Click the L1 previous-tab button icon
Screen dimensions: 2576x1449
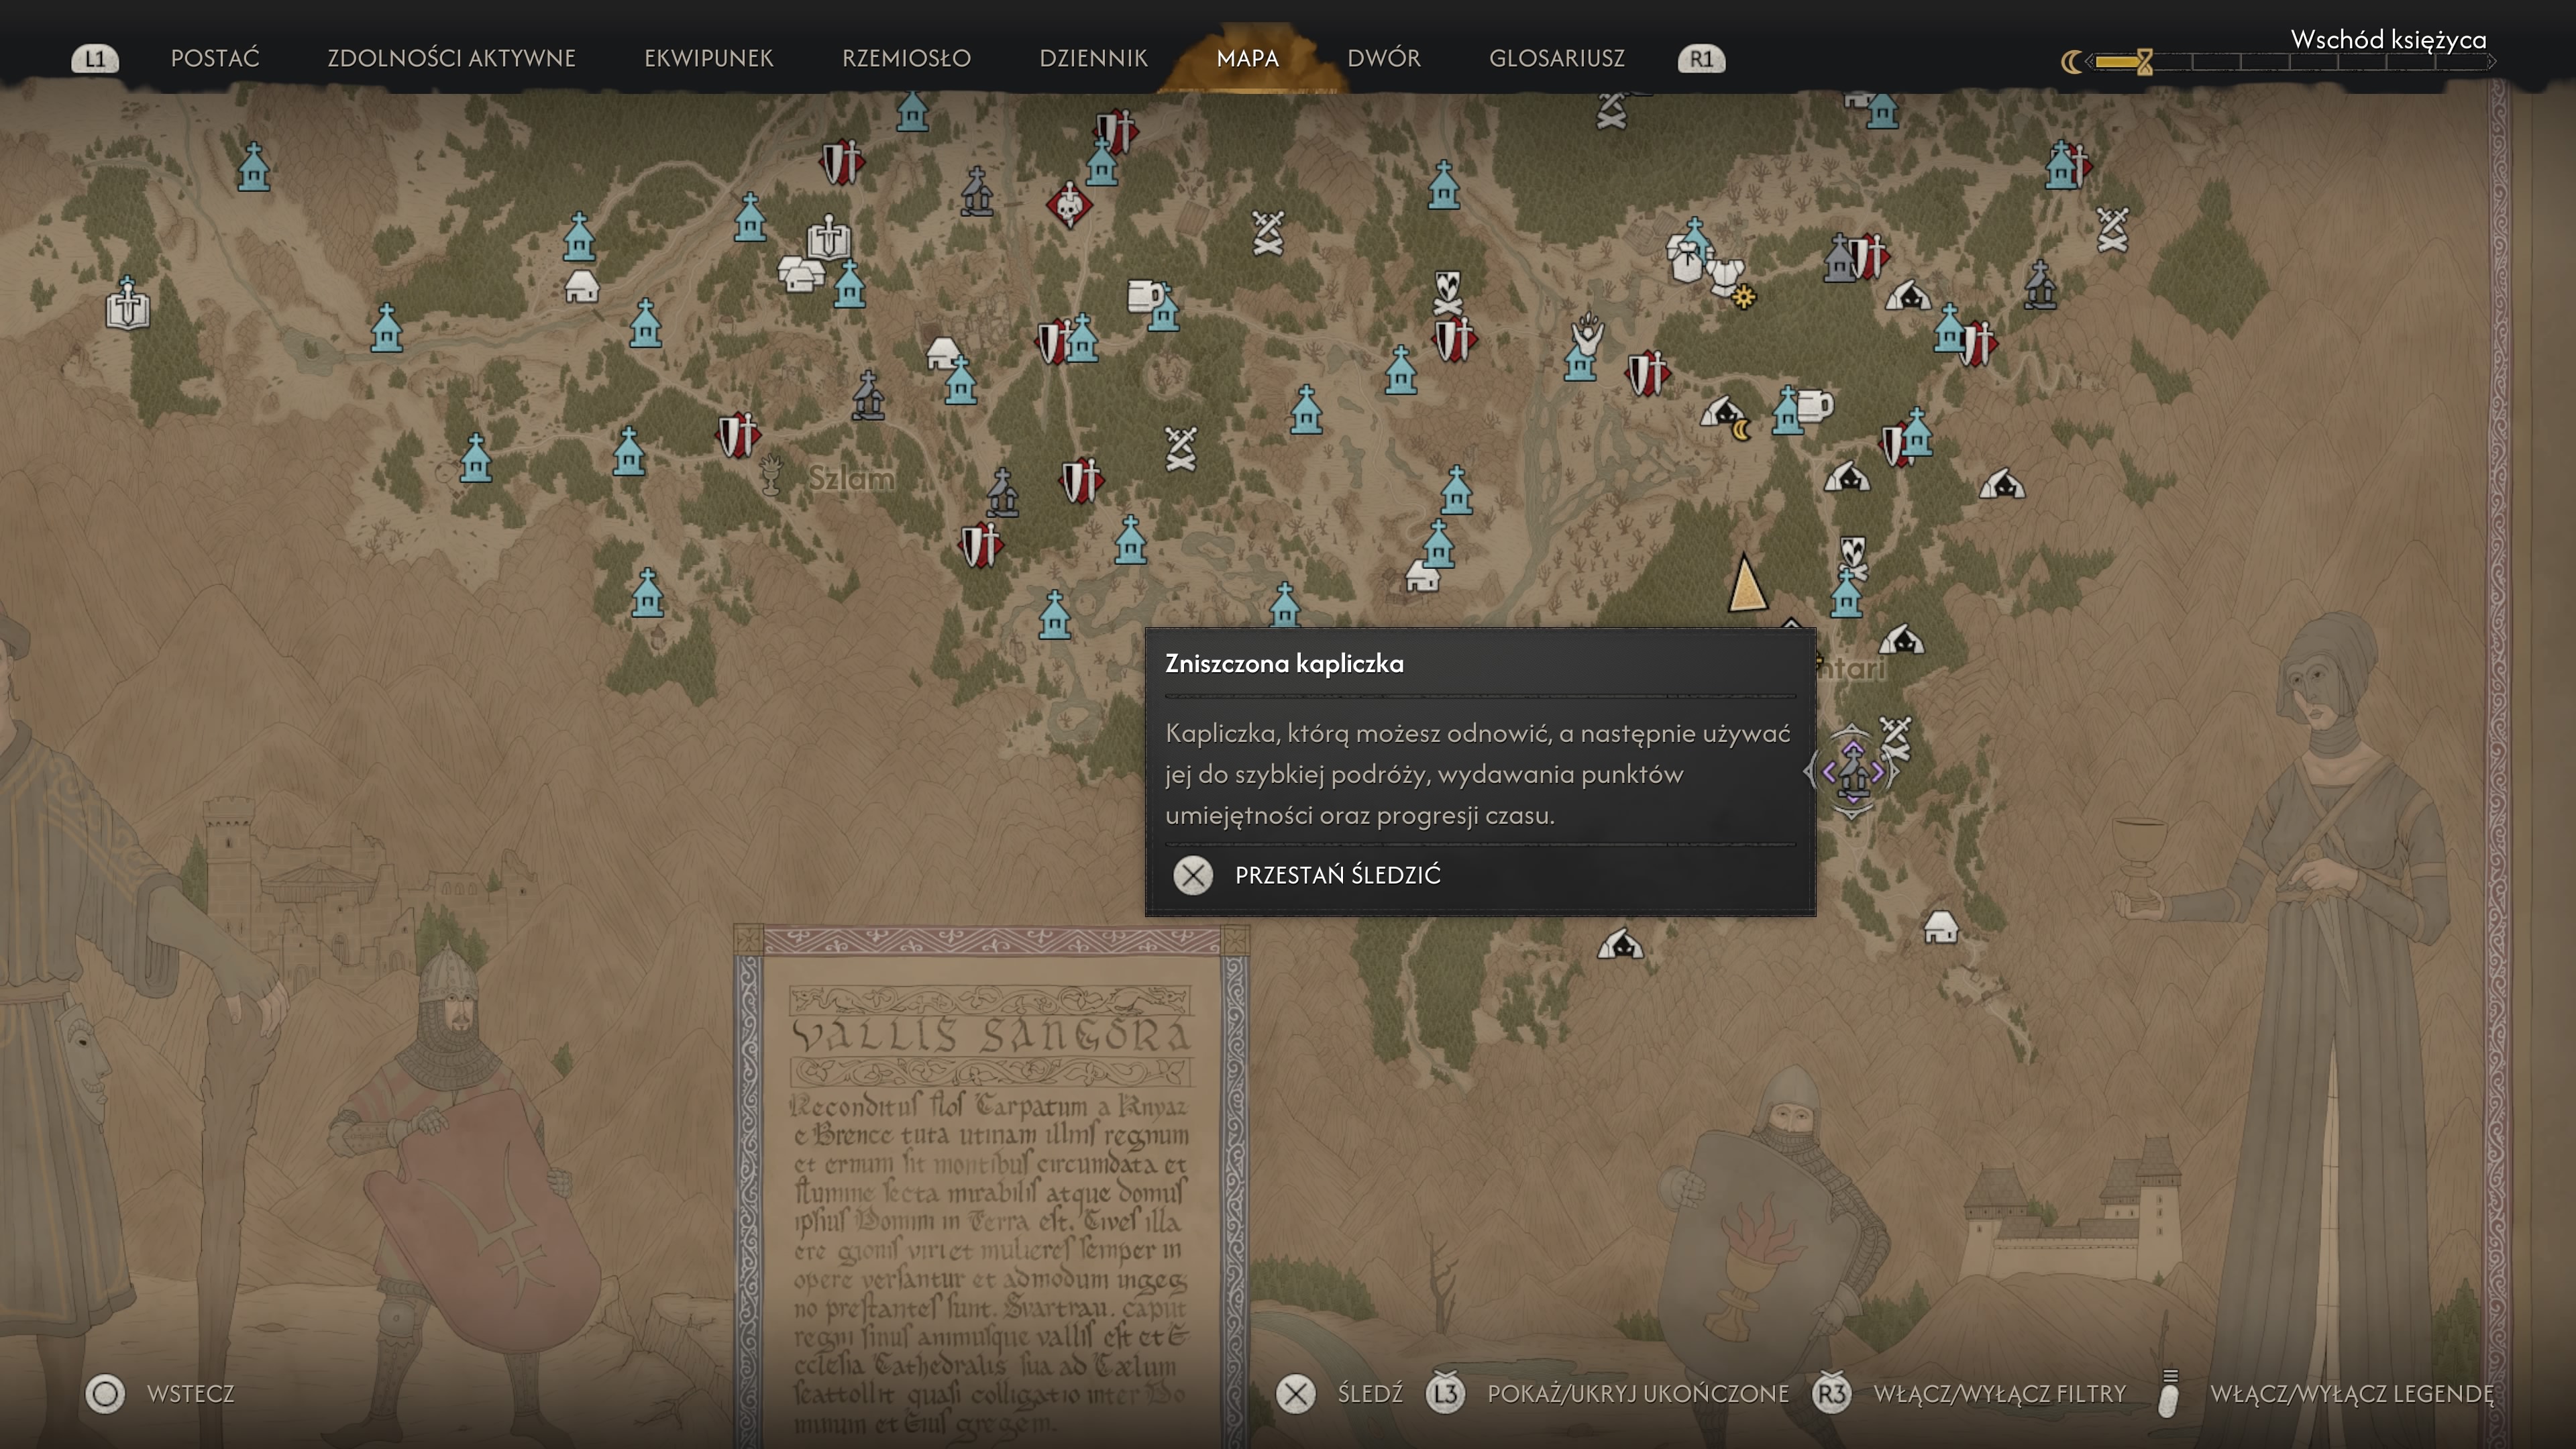pos(95,59)
